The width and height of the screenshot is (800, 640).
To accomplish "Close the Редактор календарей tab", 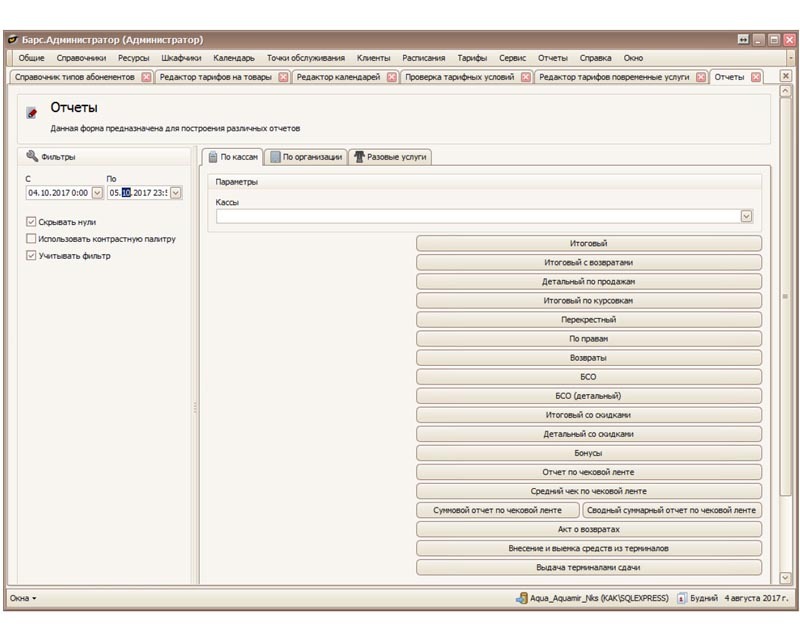I will coord(392,77).
